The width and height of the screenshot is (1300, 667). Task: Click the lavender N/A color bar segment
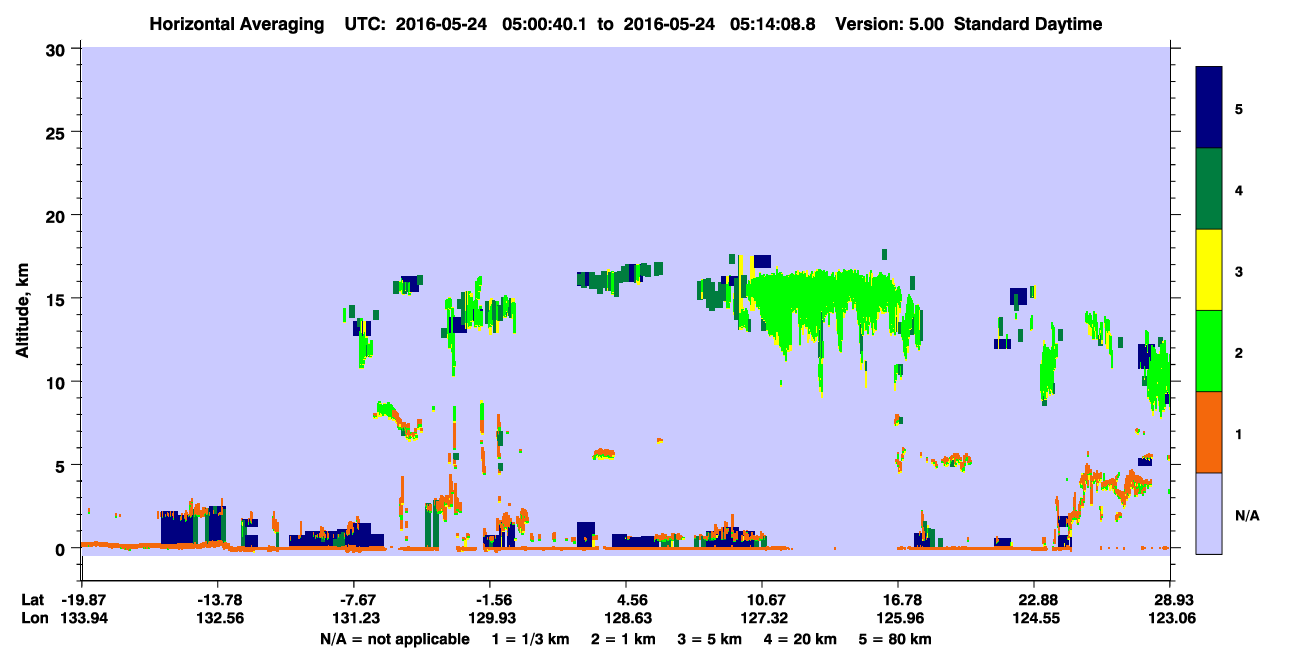point(1209,512)
